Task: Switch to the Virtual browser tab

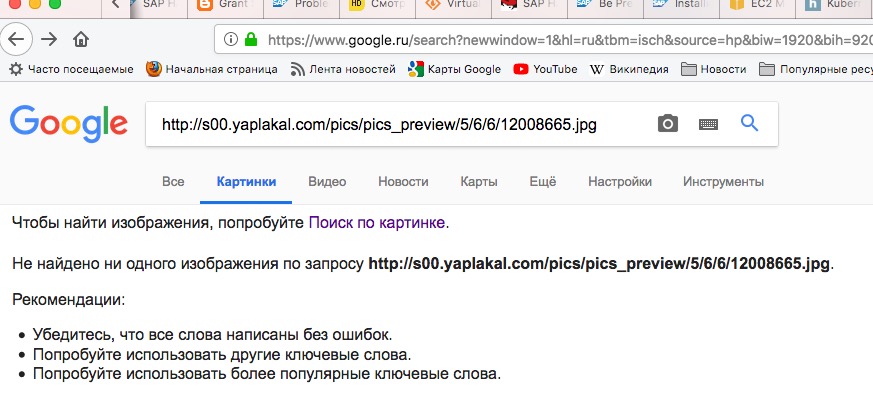Action: [x=453, y=6]
